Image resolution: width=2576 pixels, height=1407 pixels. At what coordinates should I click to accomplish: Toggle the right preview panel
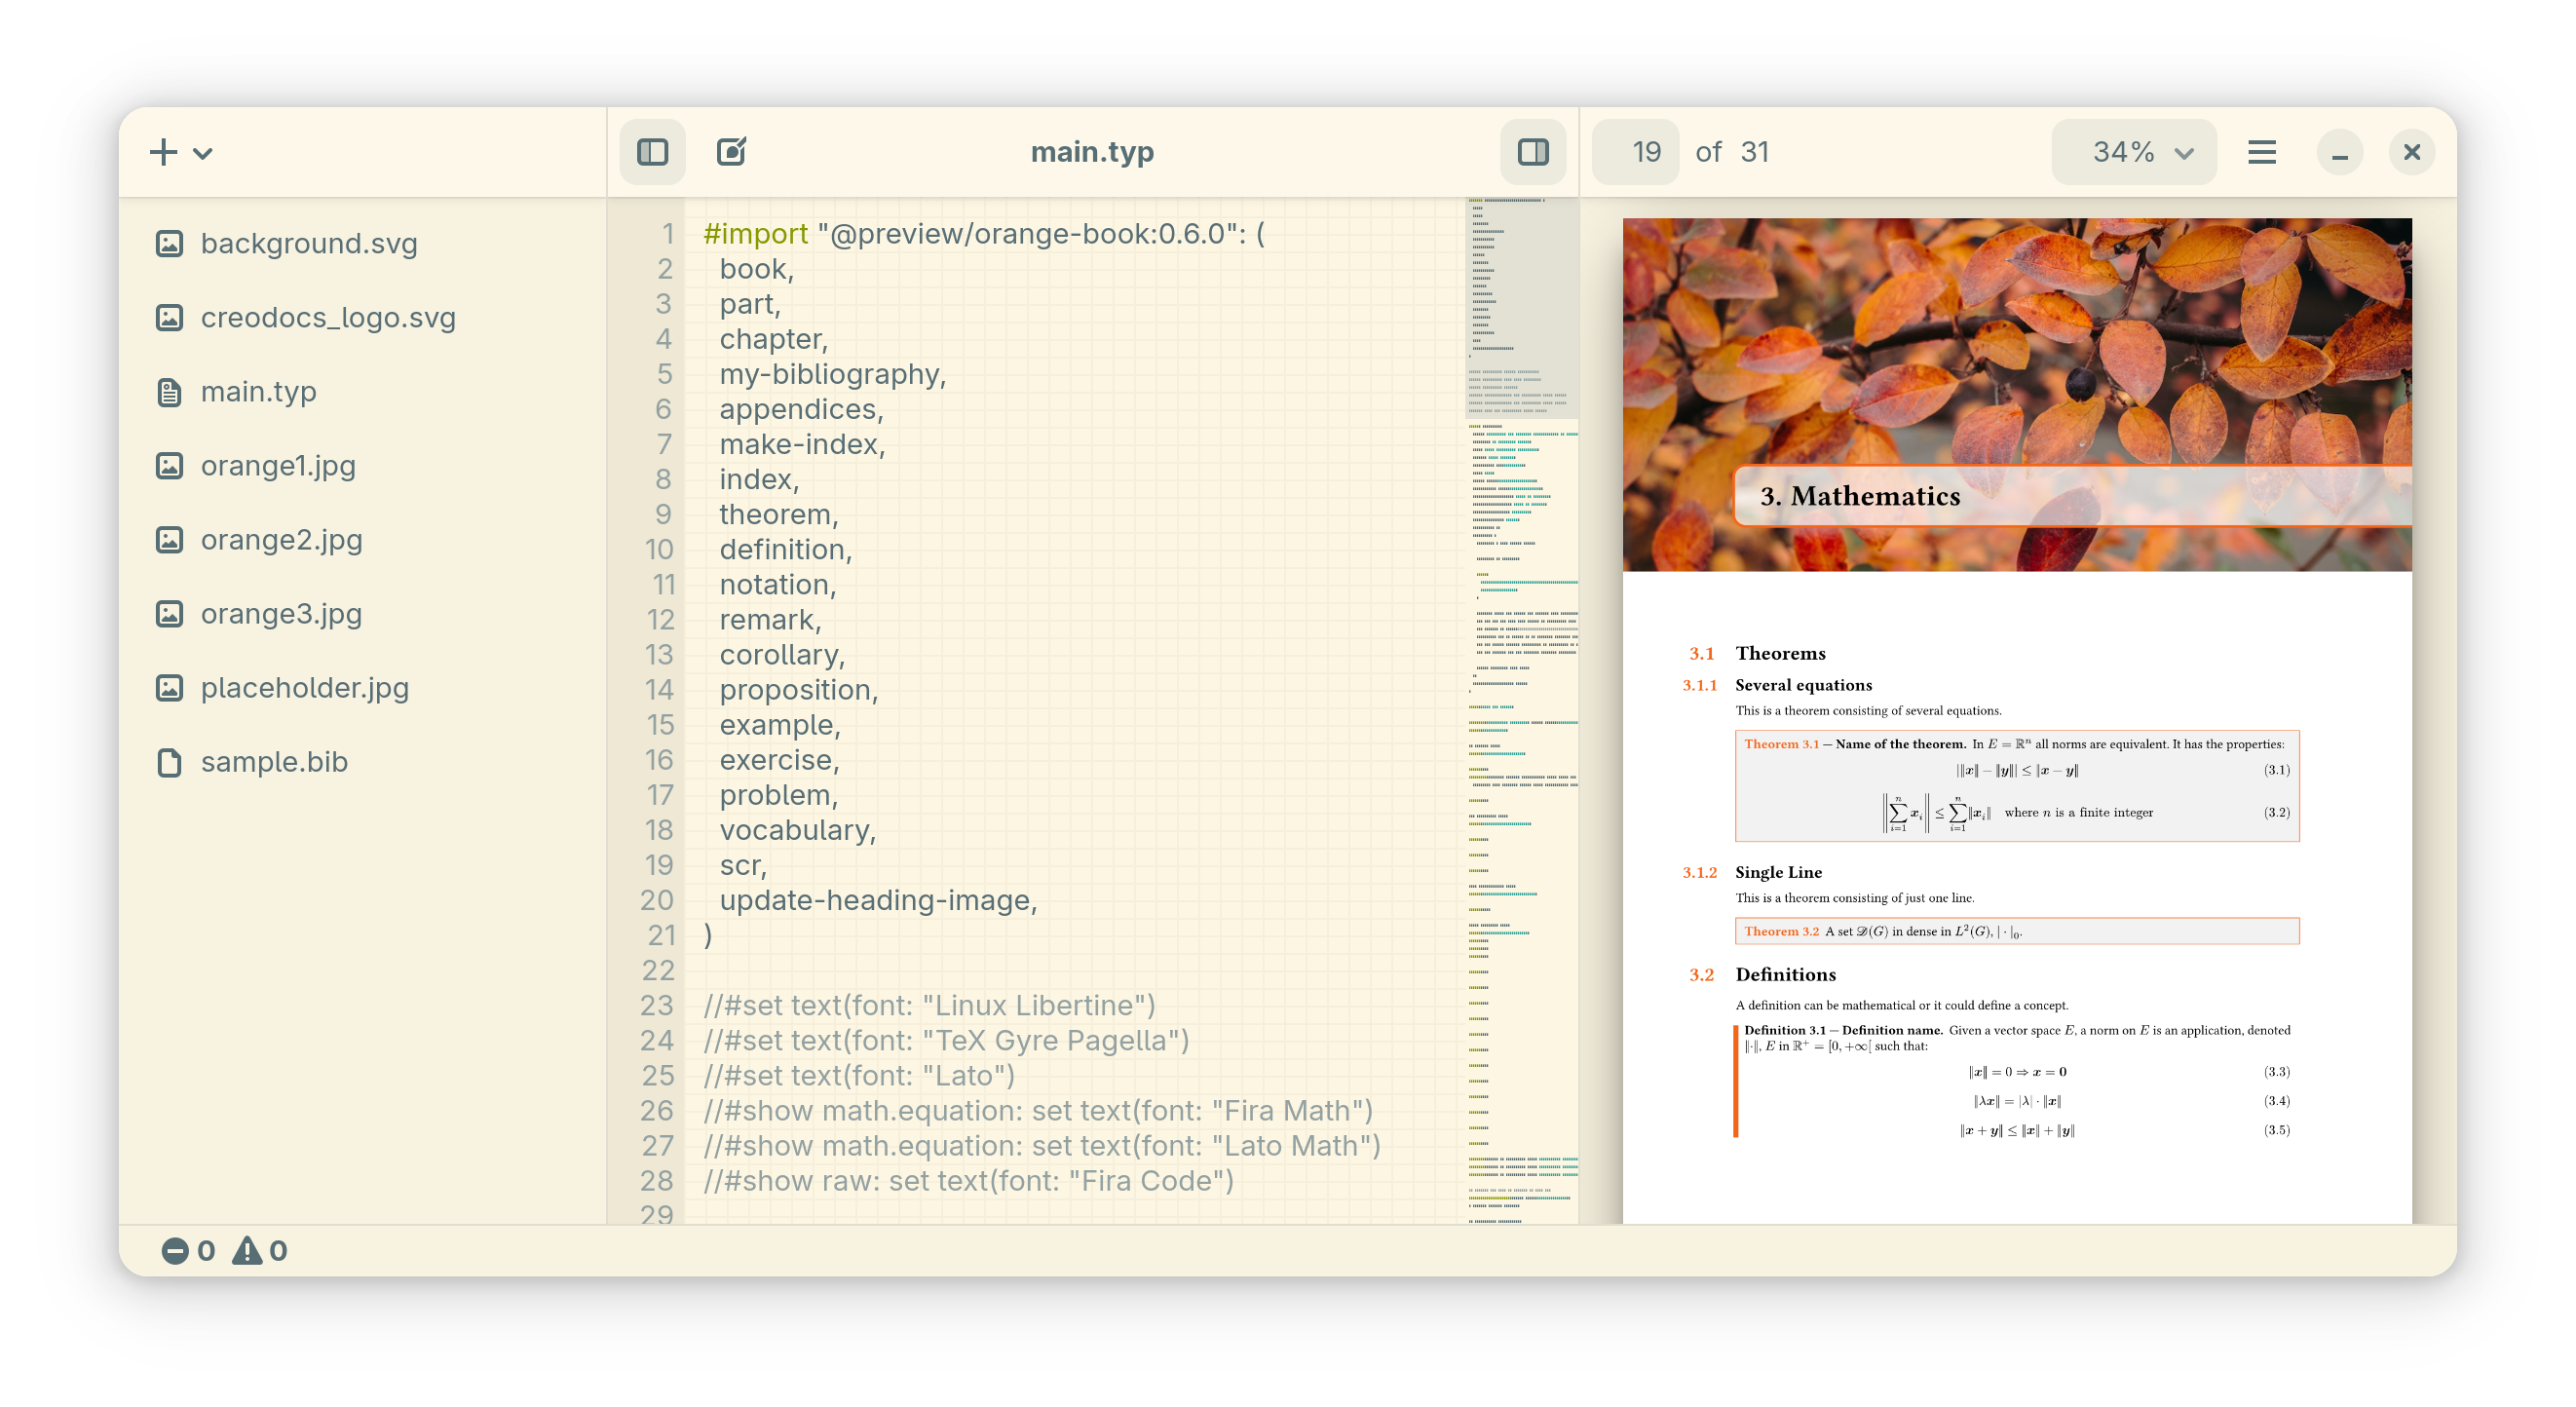[x=1532, y=152]
